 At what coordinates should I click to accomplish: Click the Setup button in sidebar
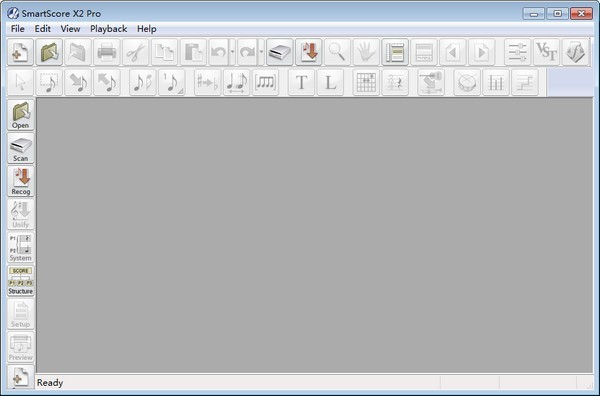pyautogui.click(x=21, y=314)
